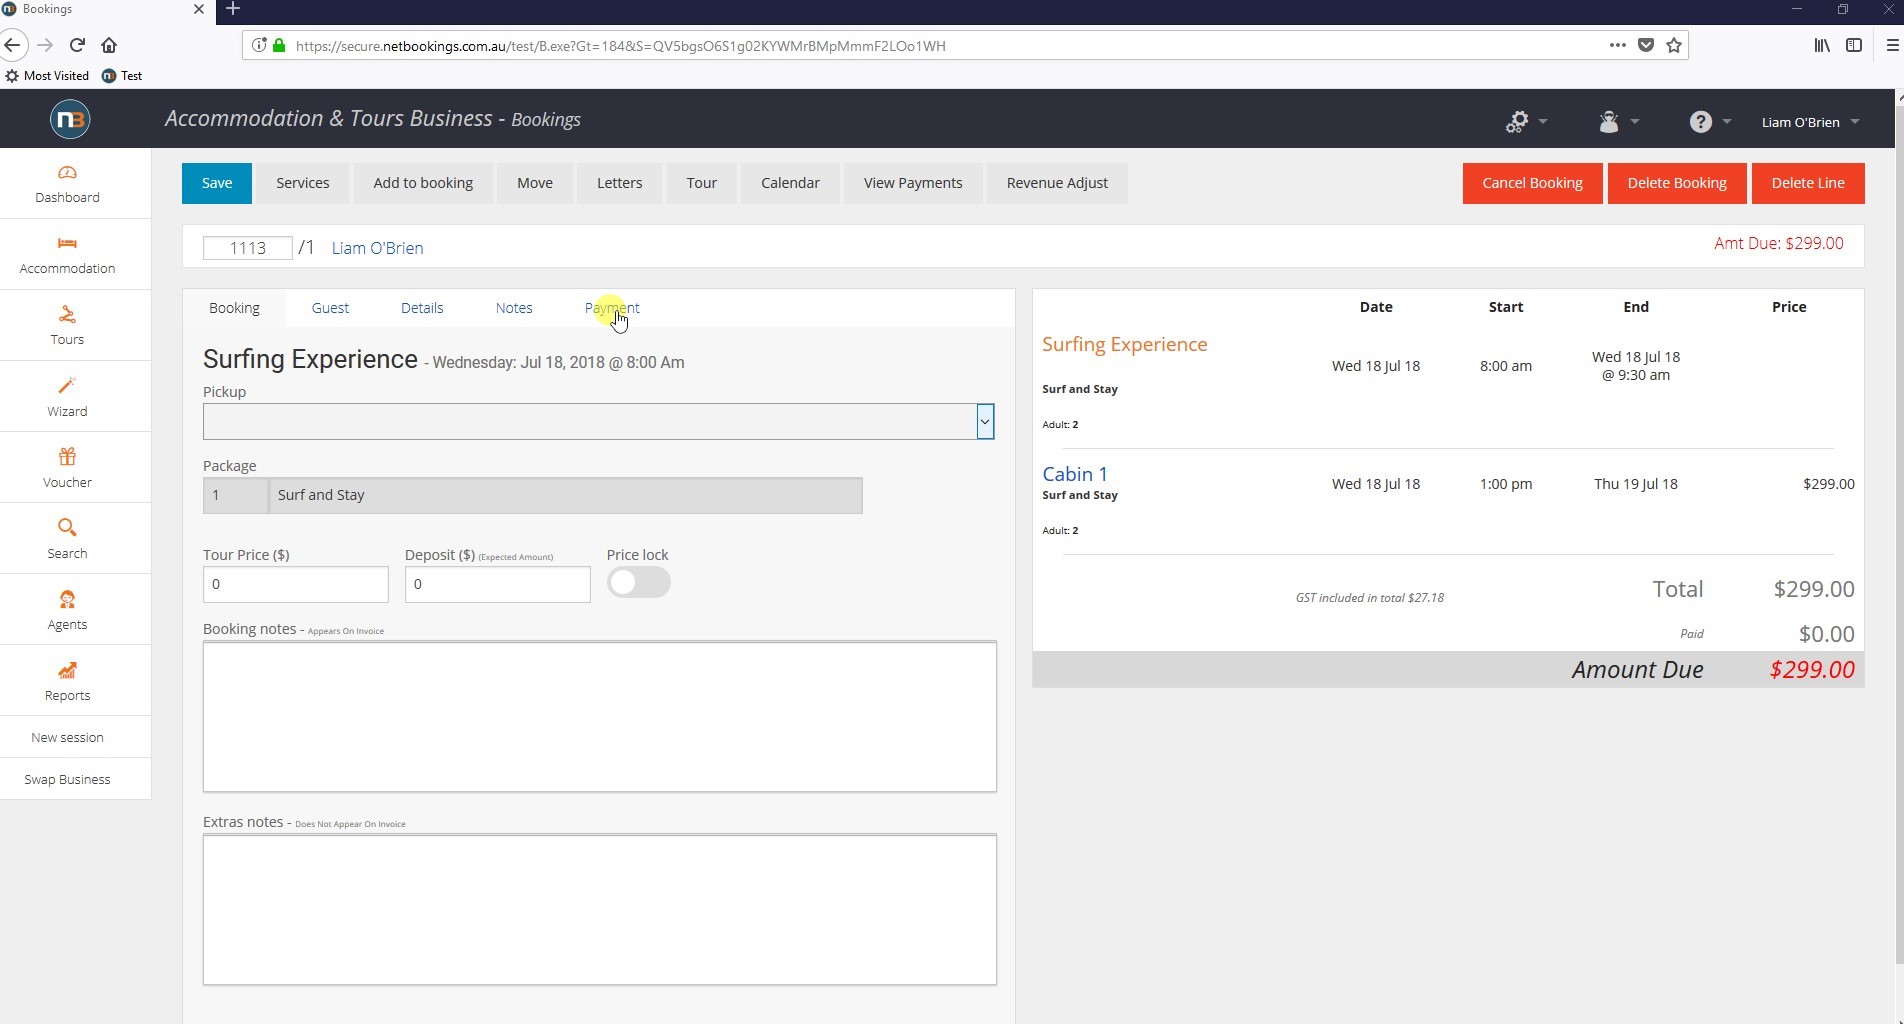
Task: Open the Liam O'Brien account dropdown
Action: (x=1810, y=122)
